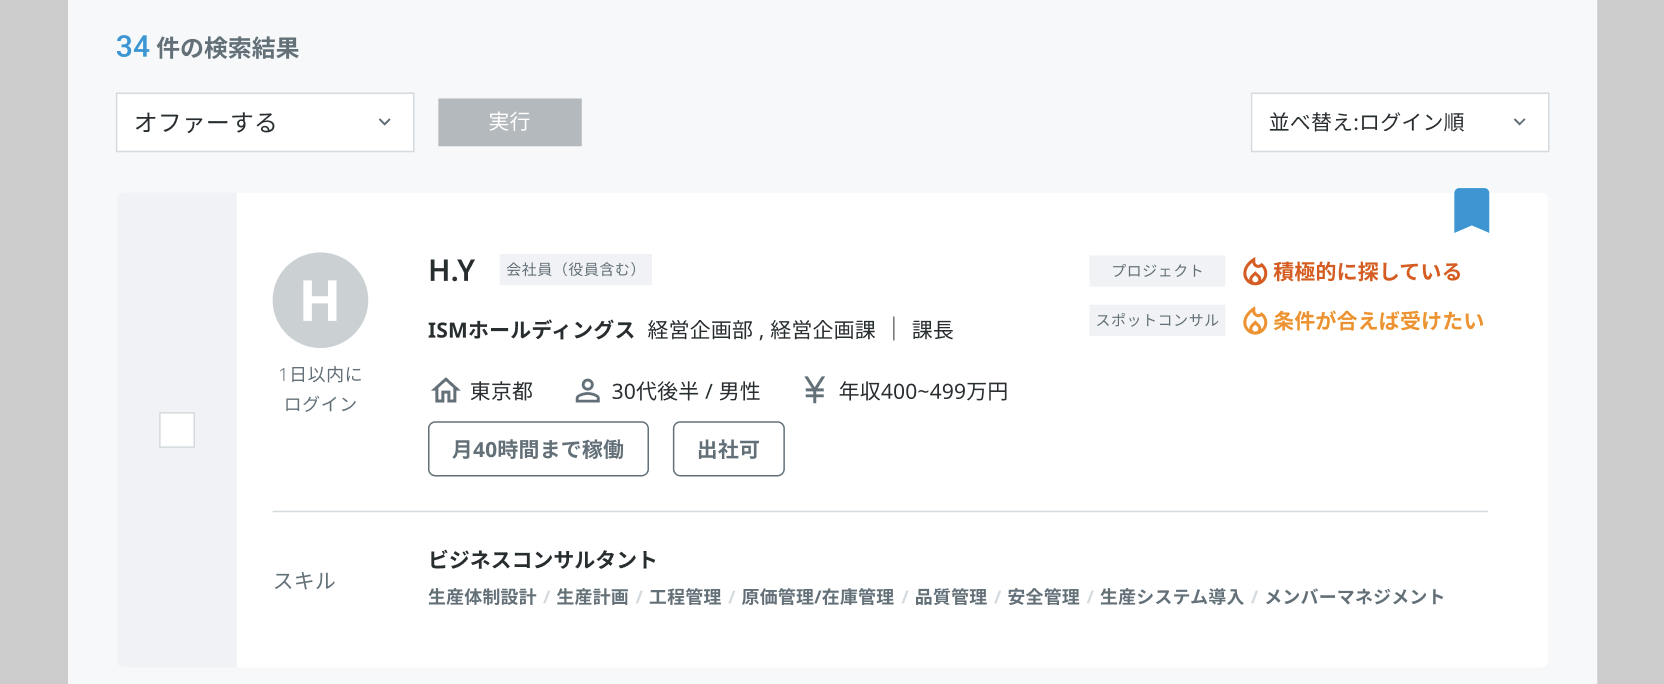
Task: Select the メンバーマネジメント skill link
Action: click(1354, 597)
